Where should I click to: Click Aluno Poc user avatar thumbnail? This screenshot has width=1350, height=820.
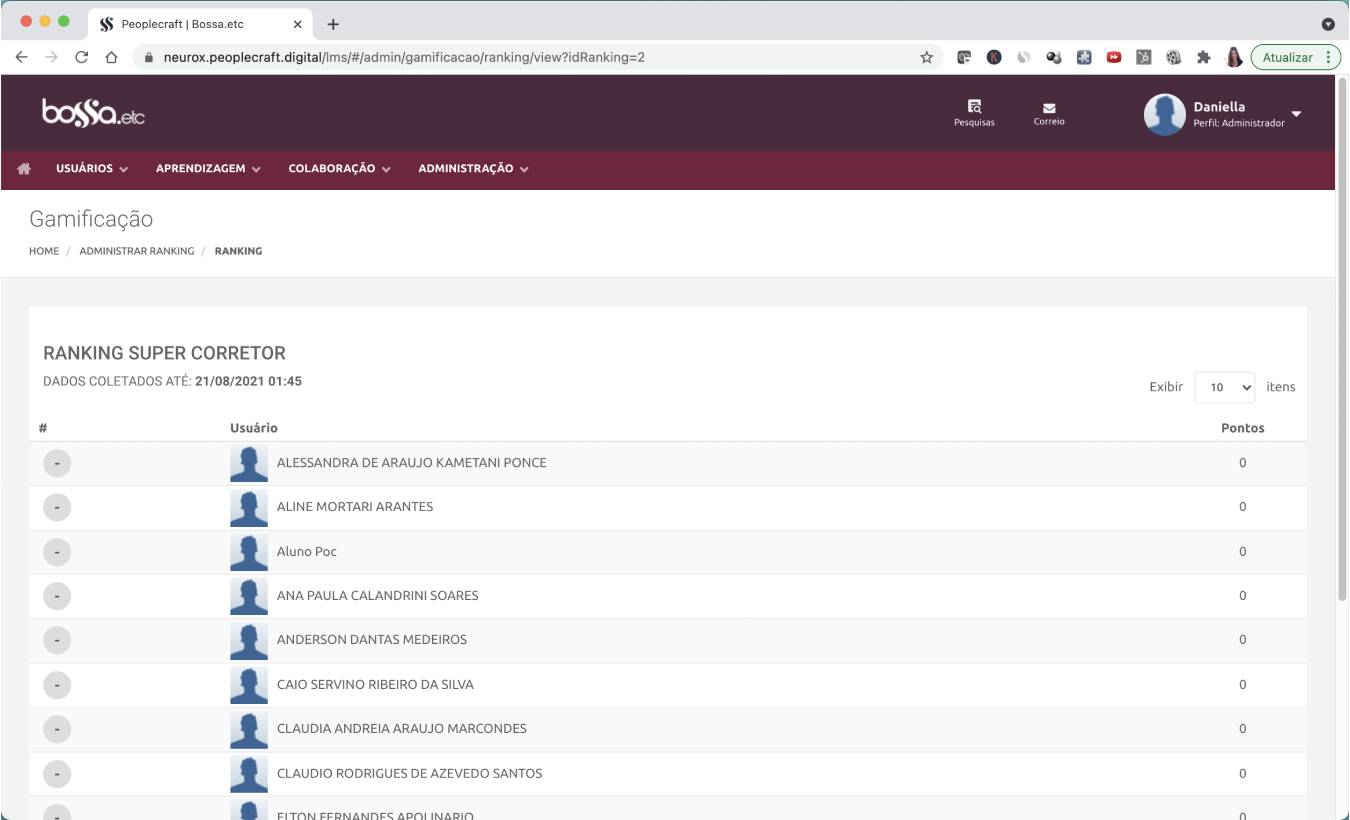[249, 552]
